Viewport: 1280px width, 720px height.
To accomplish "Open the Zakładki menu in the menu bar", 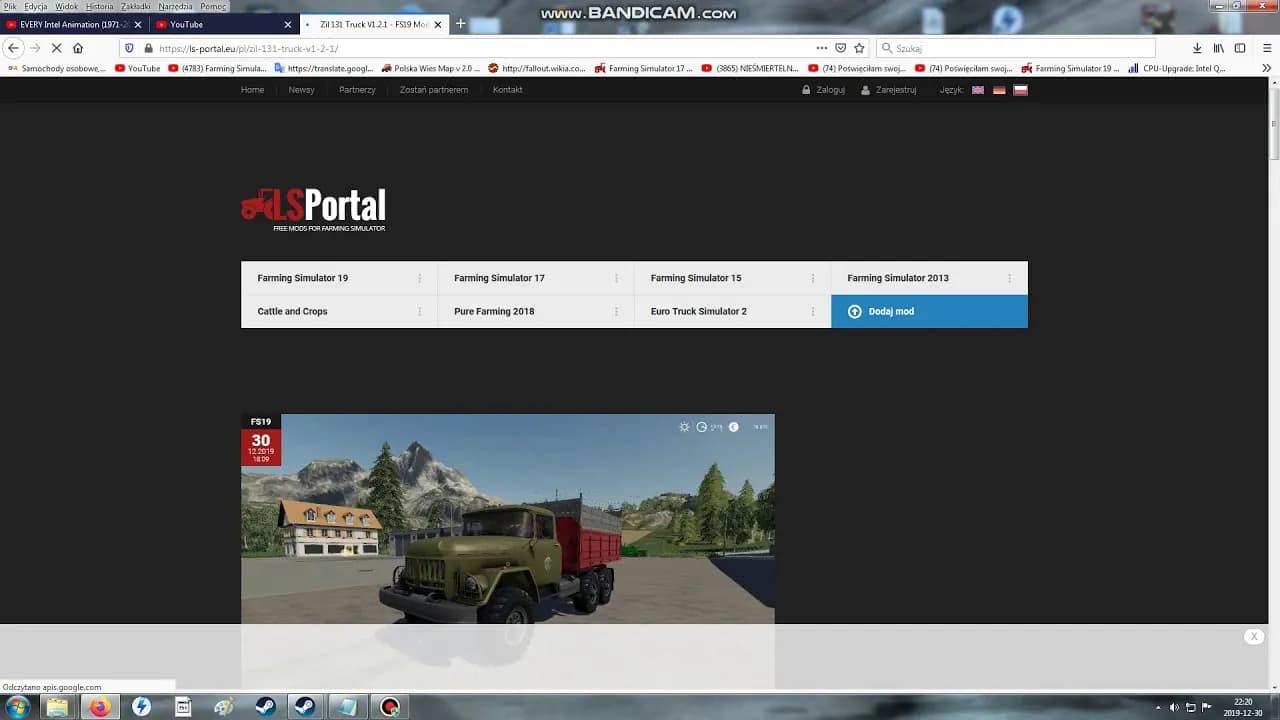I will pos(136,6).
